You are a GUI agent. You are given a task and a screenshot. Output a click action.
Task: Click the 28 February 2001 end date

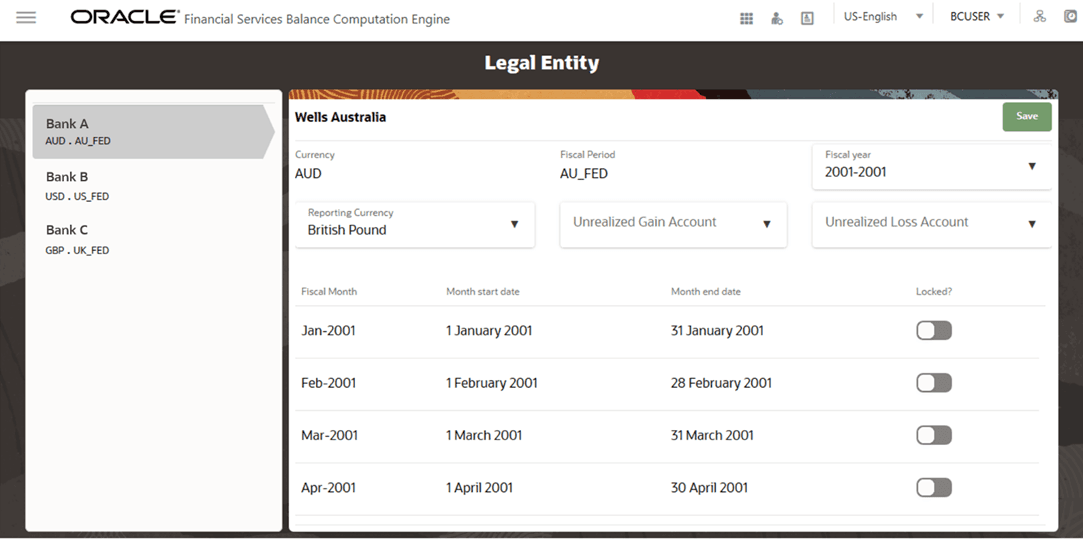tap(721, 383)
